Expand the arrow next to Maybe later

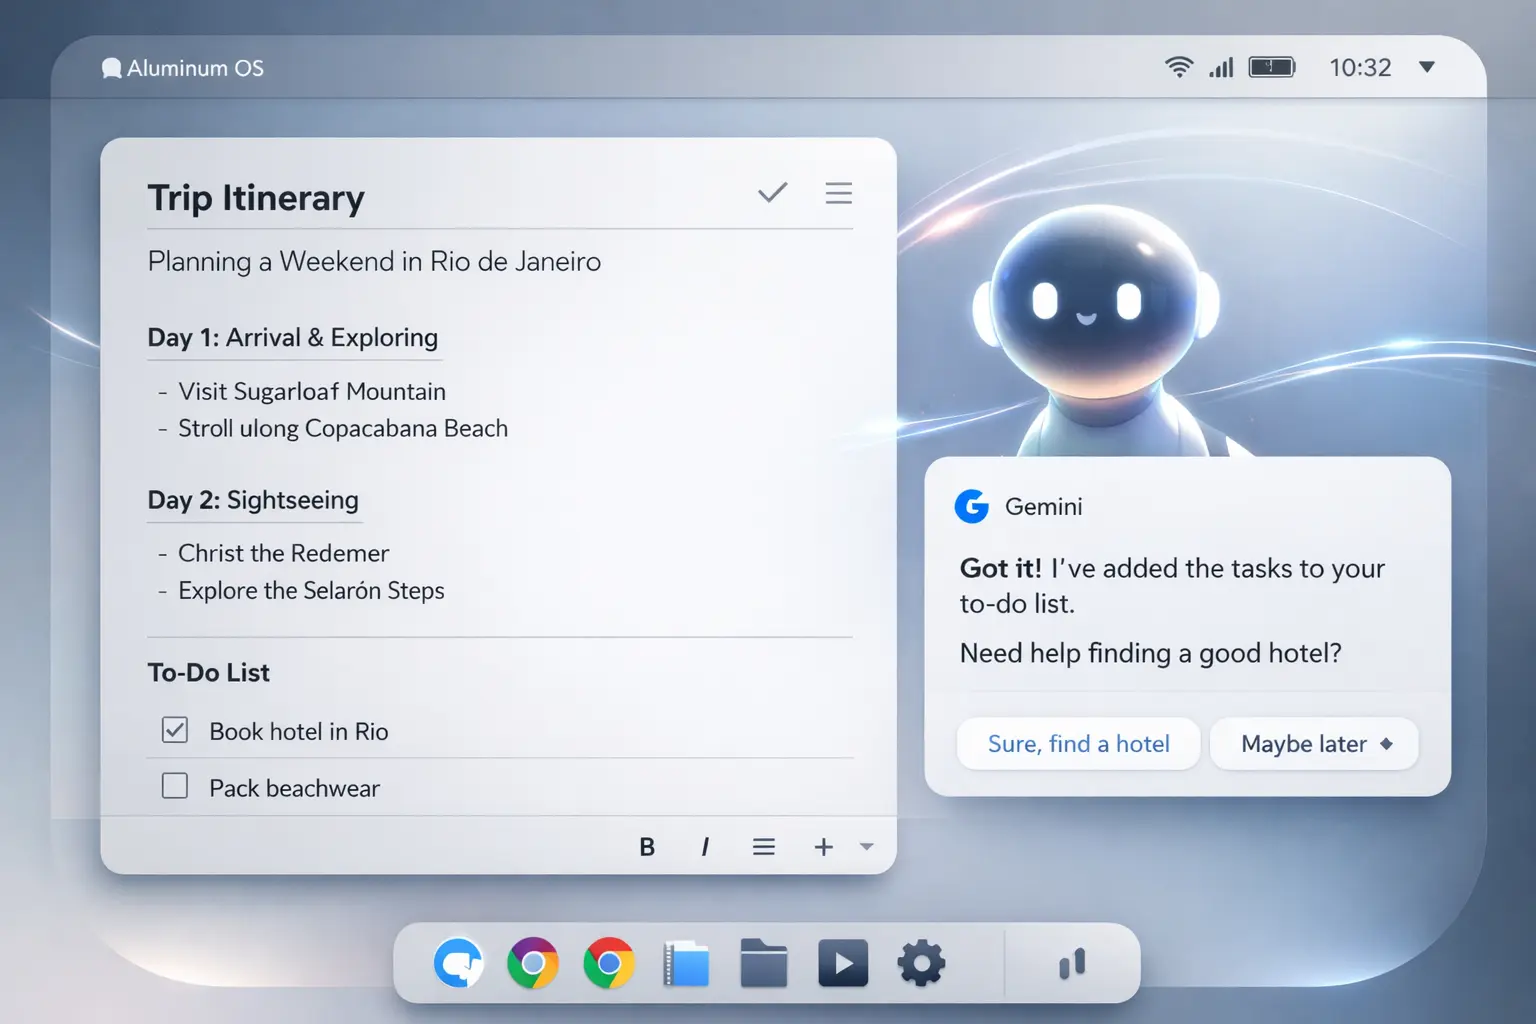click(x=1386, y=743)
